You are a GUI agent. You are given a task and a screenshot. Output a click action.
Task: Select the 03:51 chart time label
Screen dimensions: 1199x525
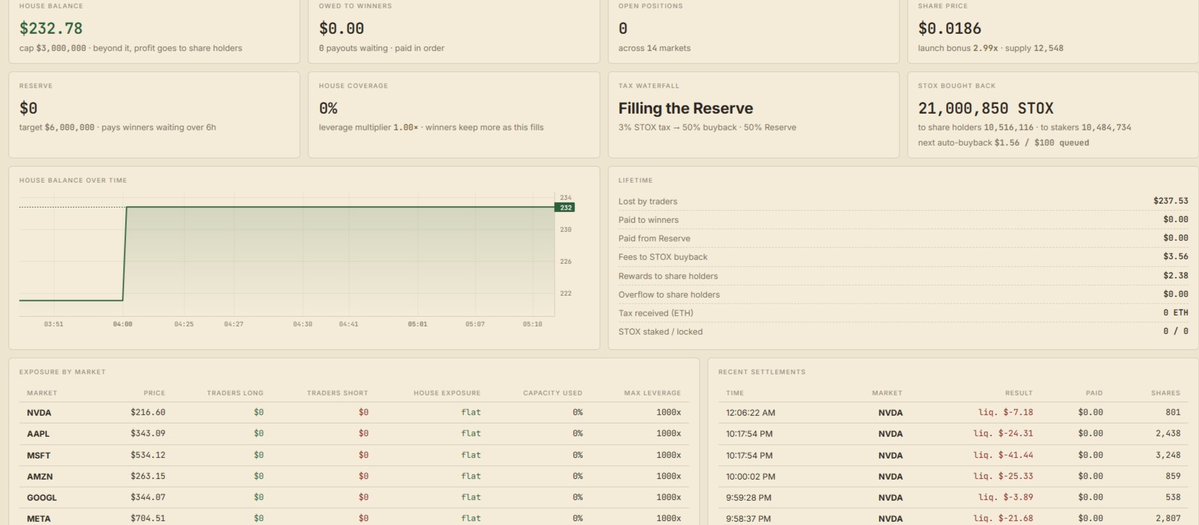pyautogui.click(x=54, y=324)
